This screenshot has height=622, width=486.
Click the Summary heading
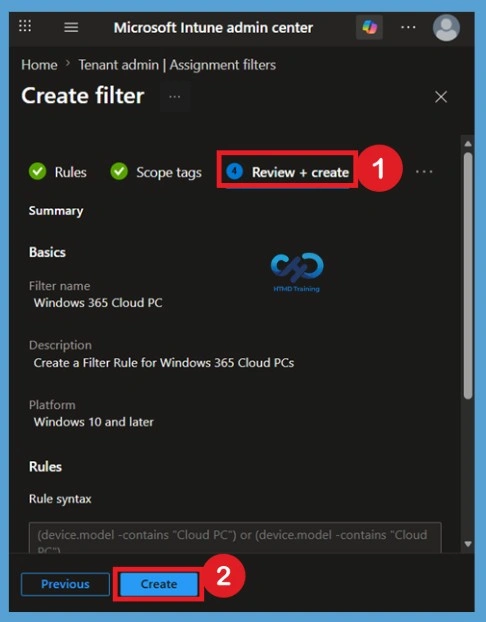pyautogui.click(x=56, y=211)
